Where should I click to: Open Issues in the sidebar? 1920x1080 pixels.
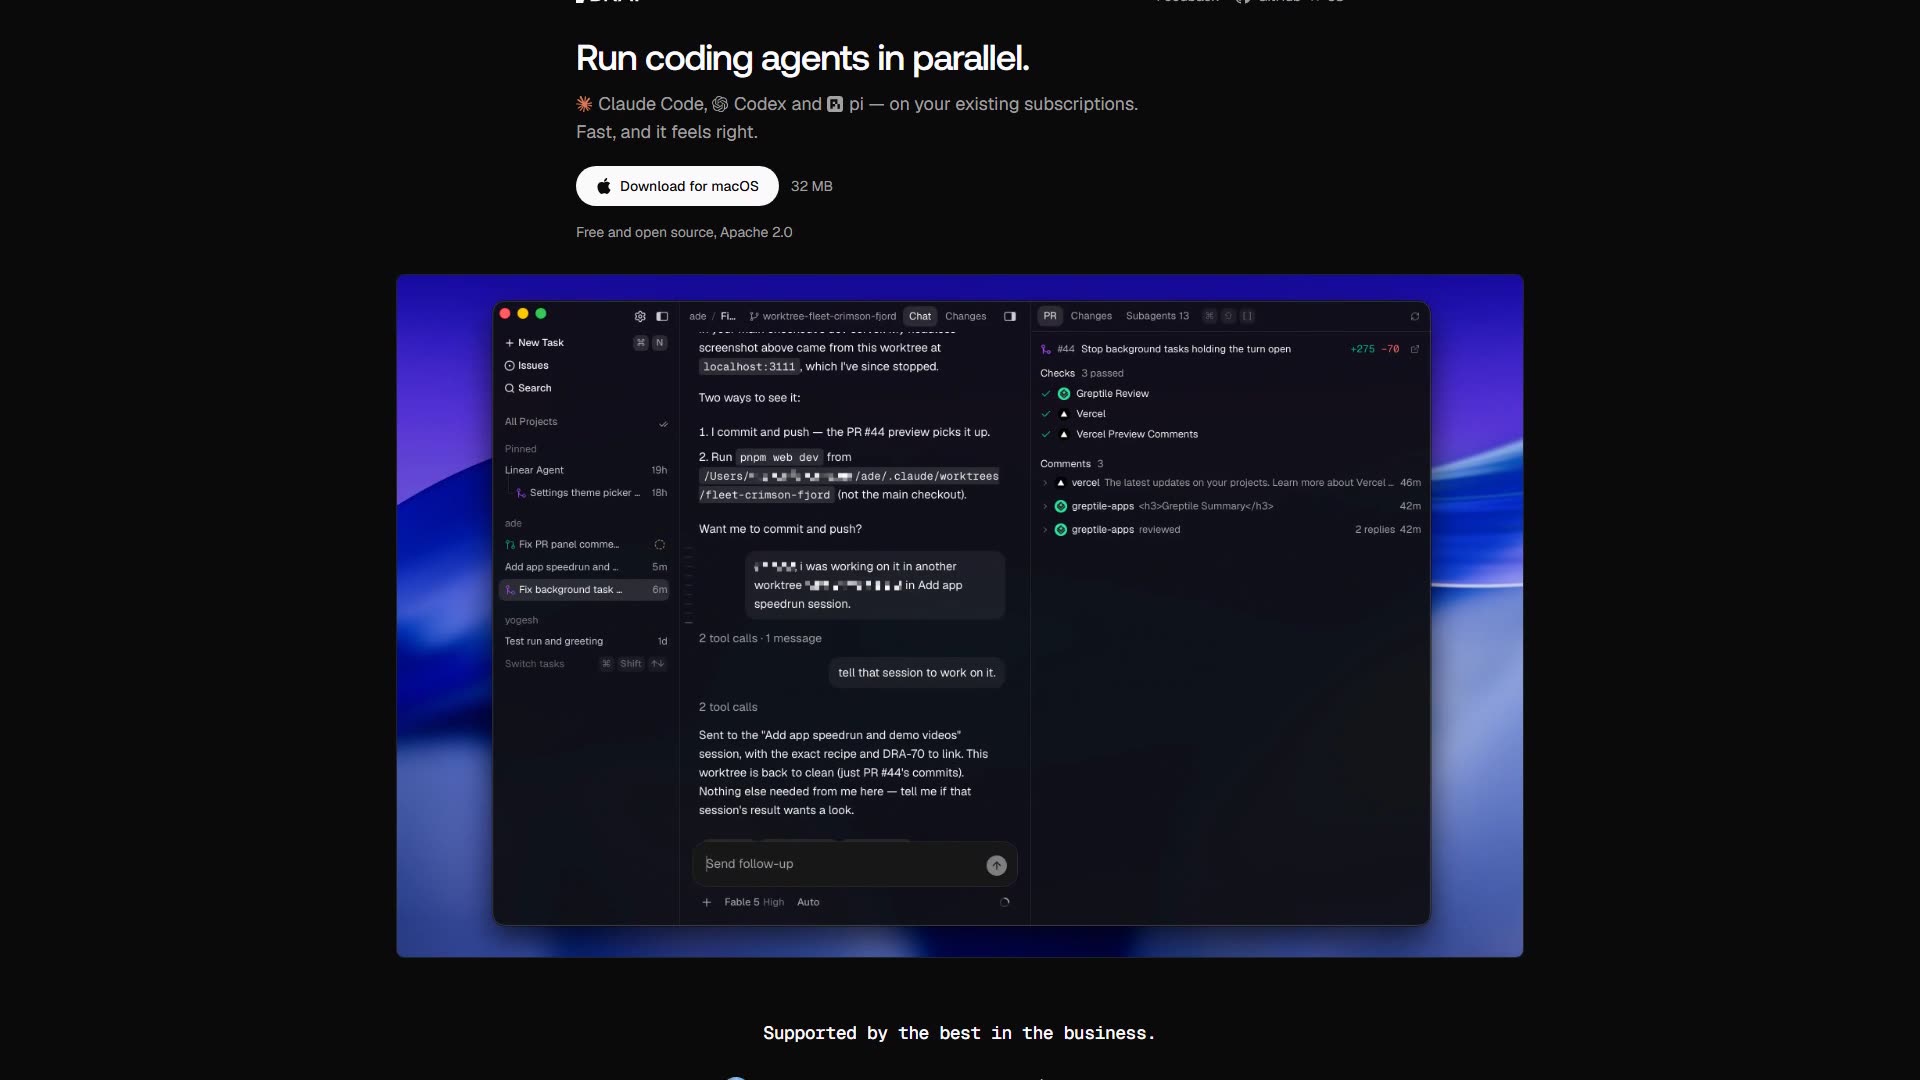pyautogui.click(x=527, y=365)
